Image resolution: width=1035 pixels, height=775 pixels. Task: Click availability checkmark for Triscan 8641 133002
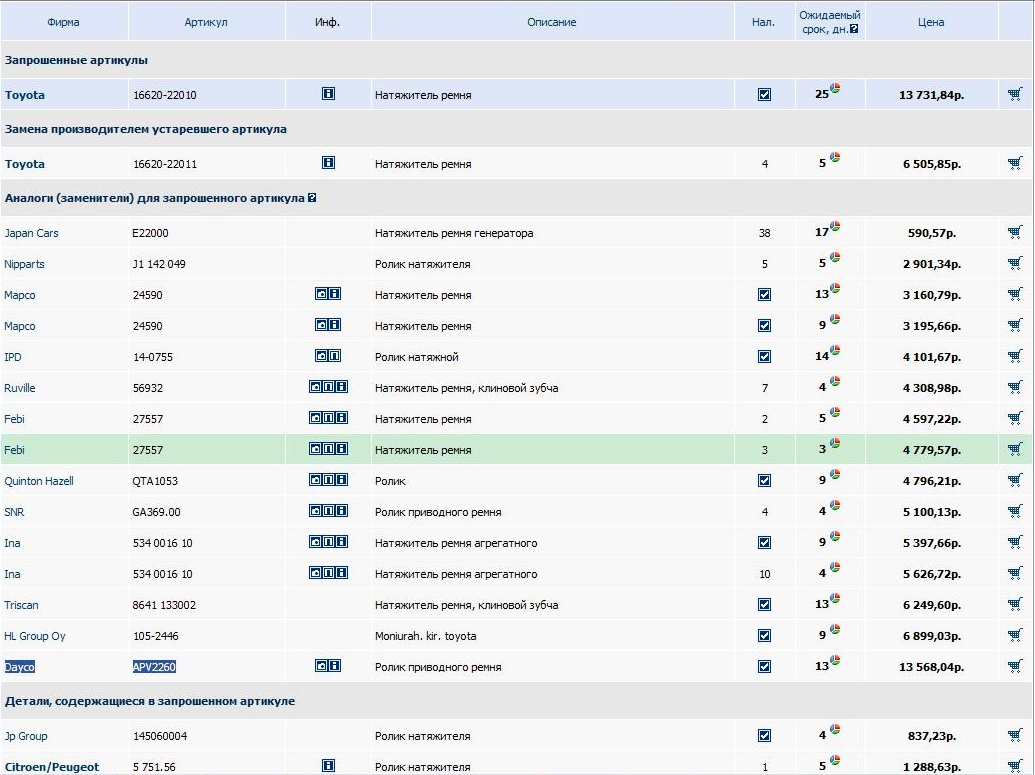click(x=765, y=605)
